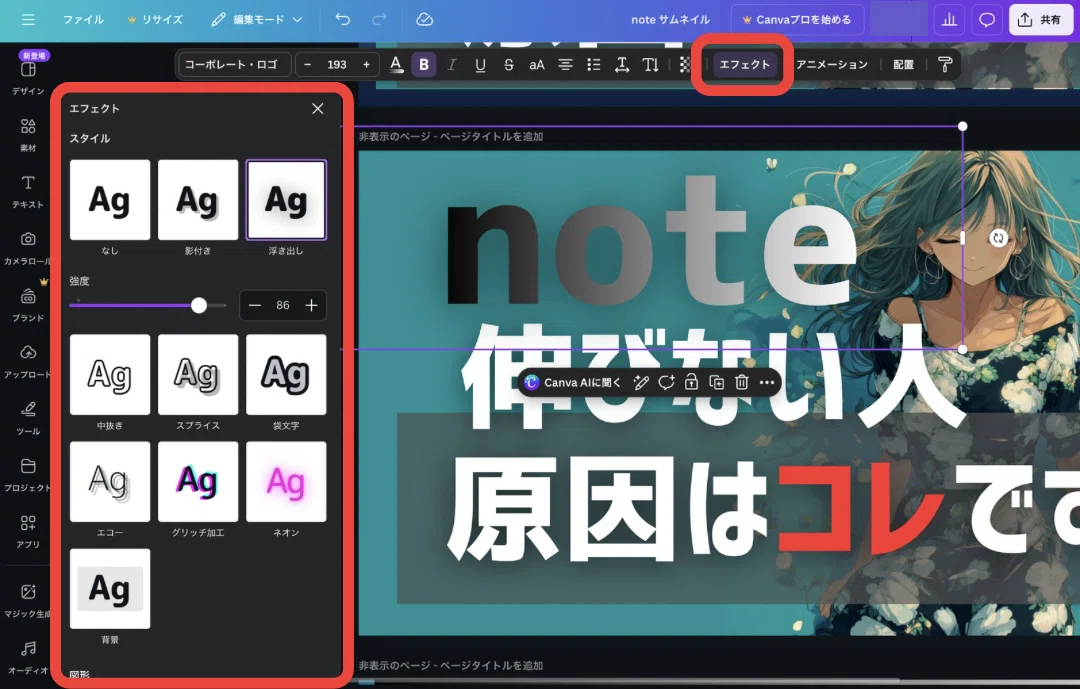Switch to vertical text direction

(650, 64)
